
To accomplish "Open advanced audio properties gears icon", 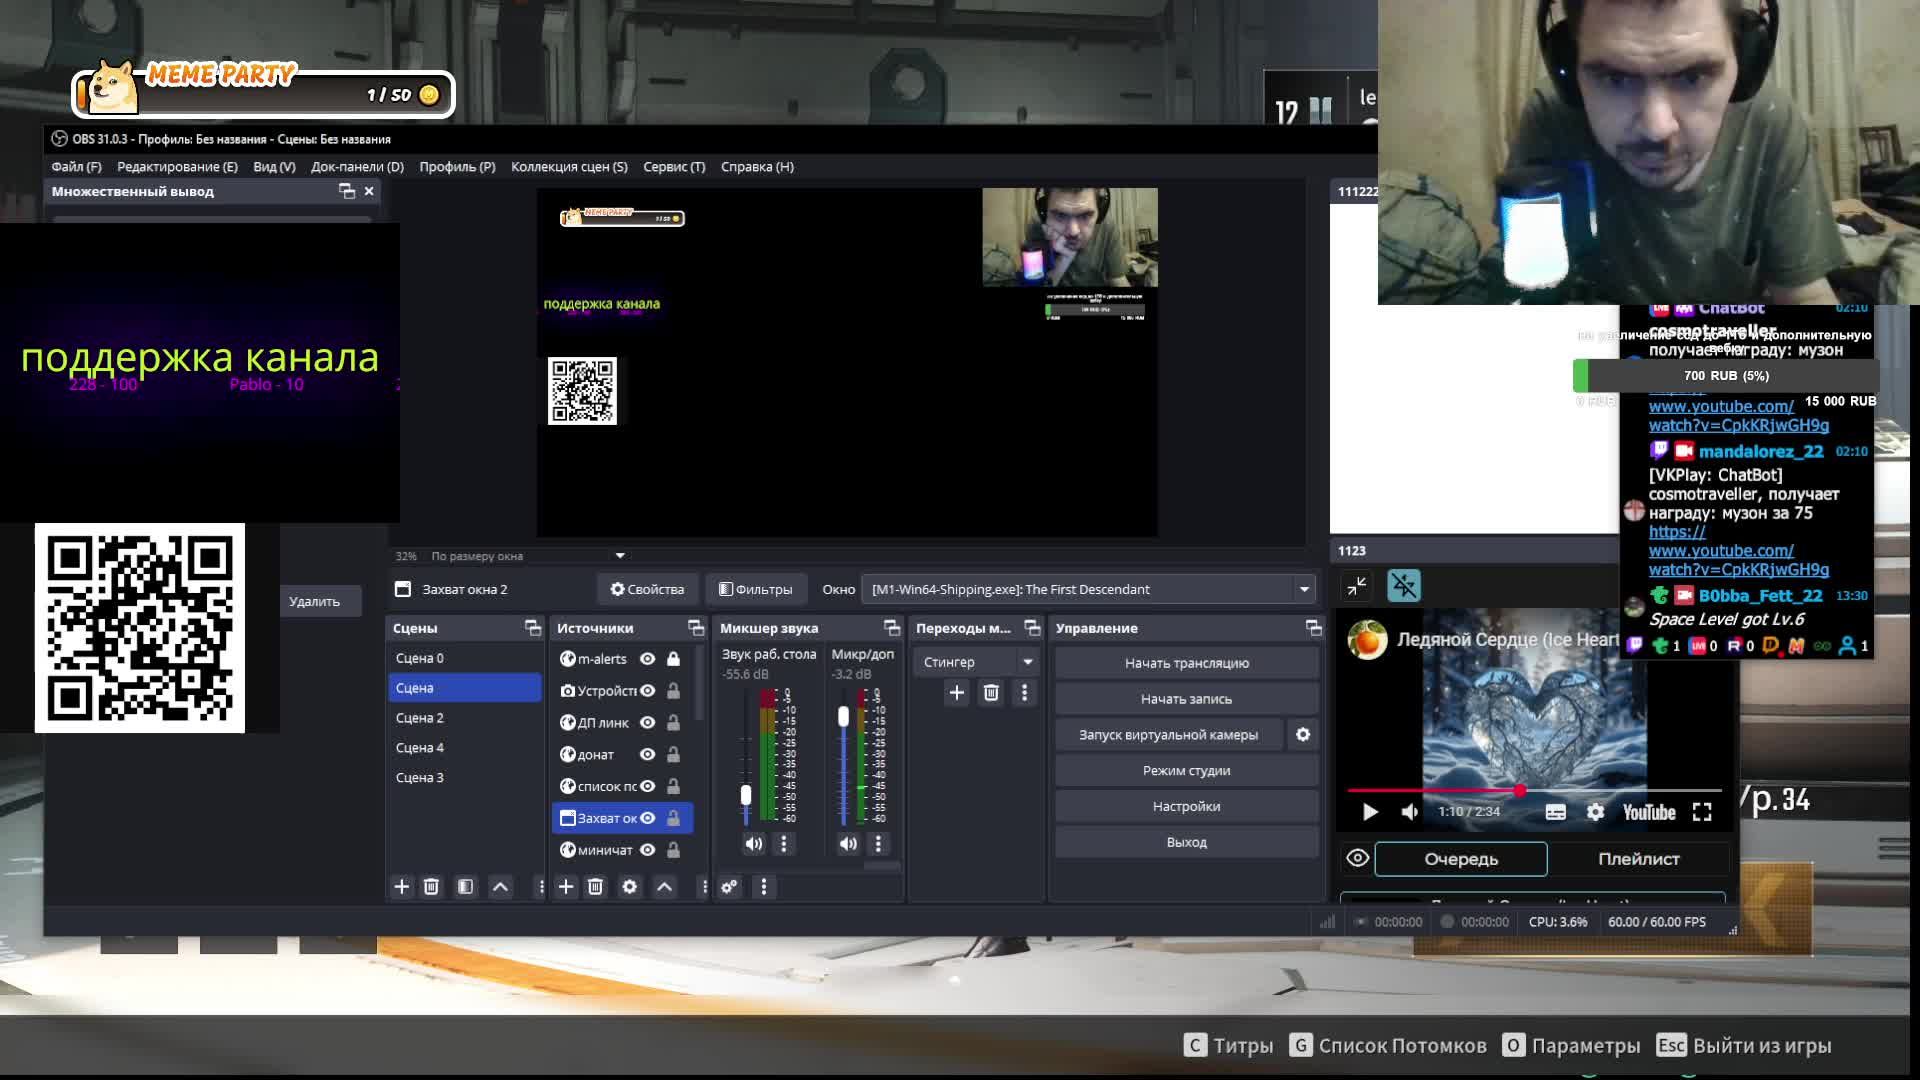I will 730,887.
